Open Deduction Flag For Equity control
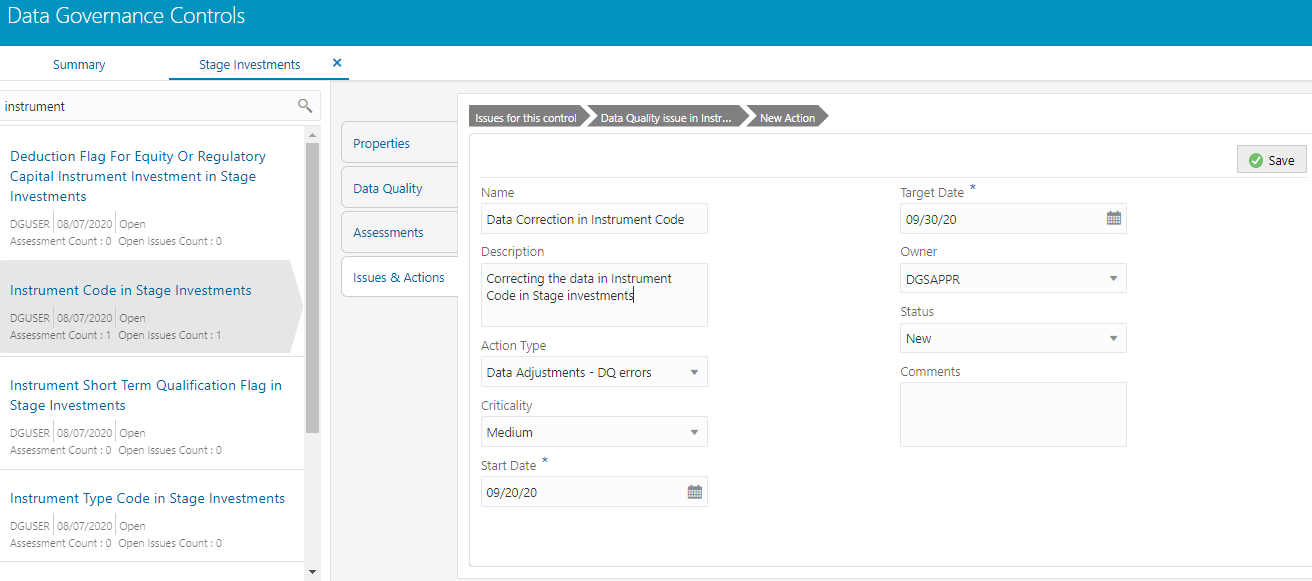1312x581 pixels. tap(138, 176)
